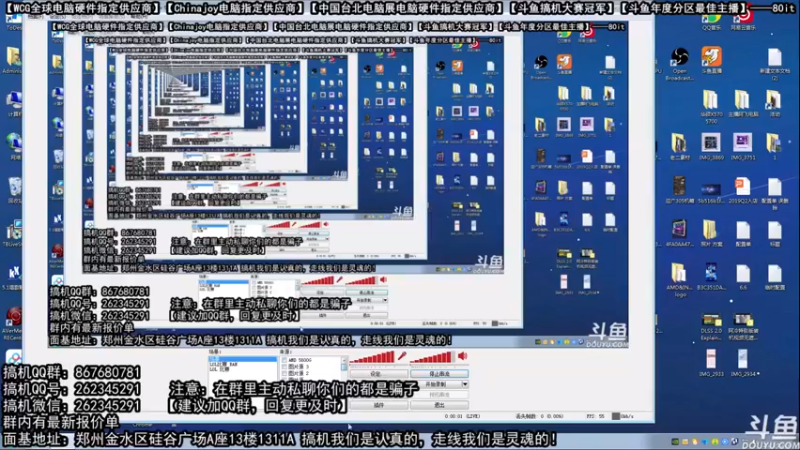Select the highlighted scene in the OBS scene list
Viewport: 800px width, 450px height.
243,359
